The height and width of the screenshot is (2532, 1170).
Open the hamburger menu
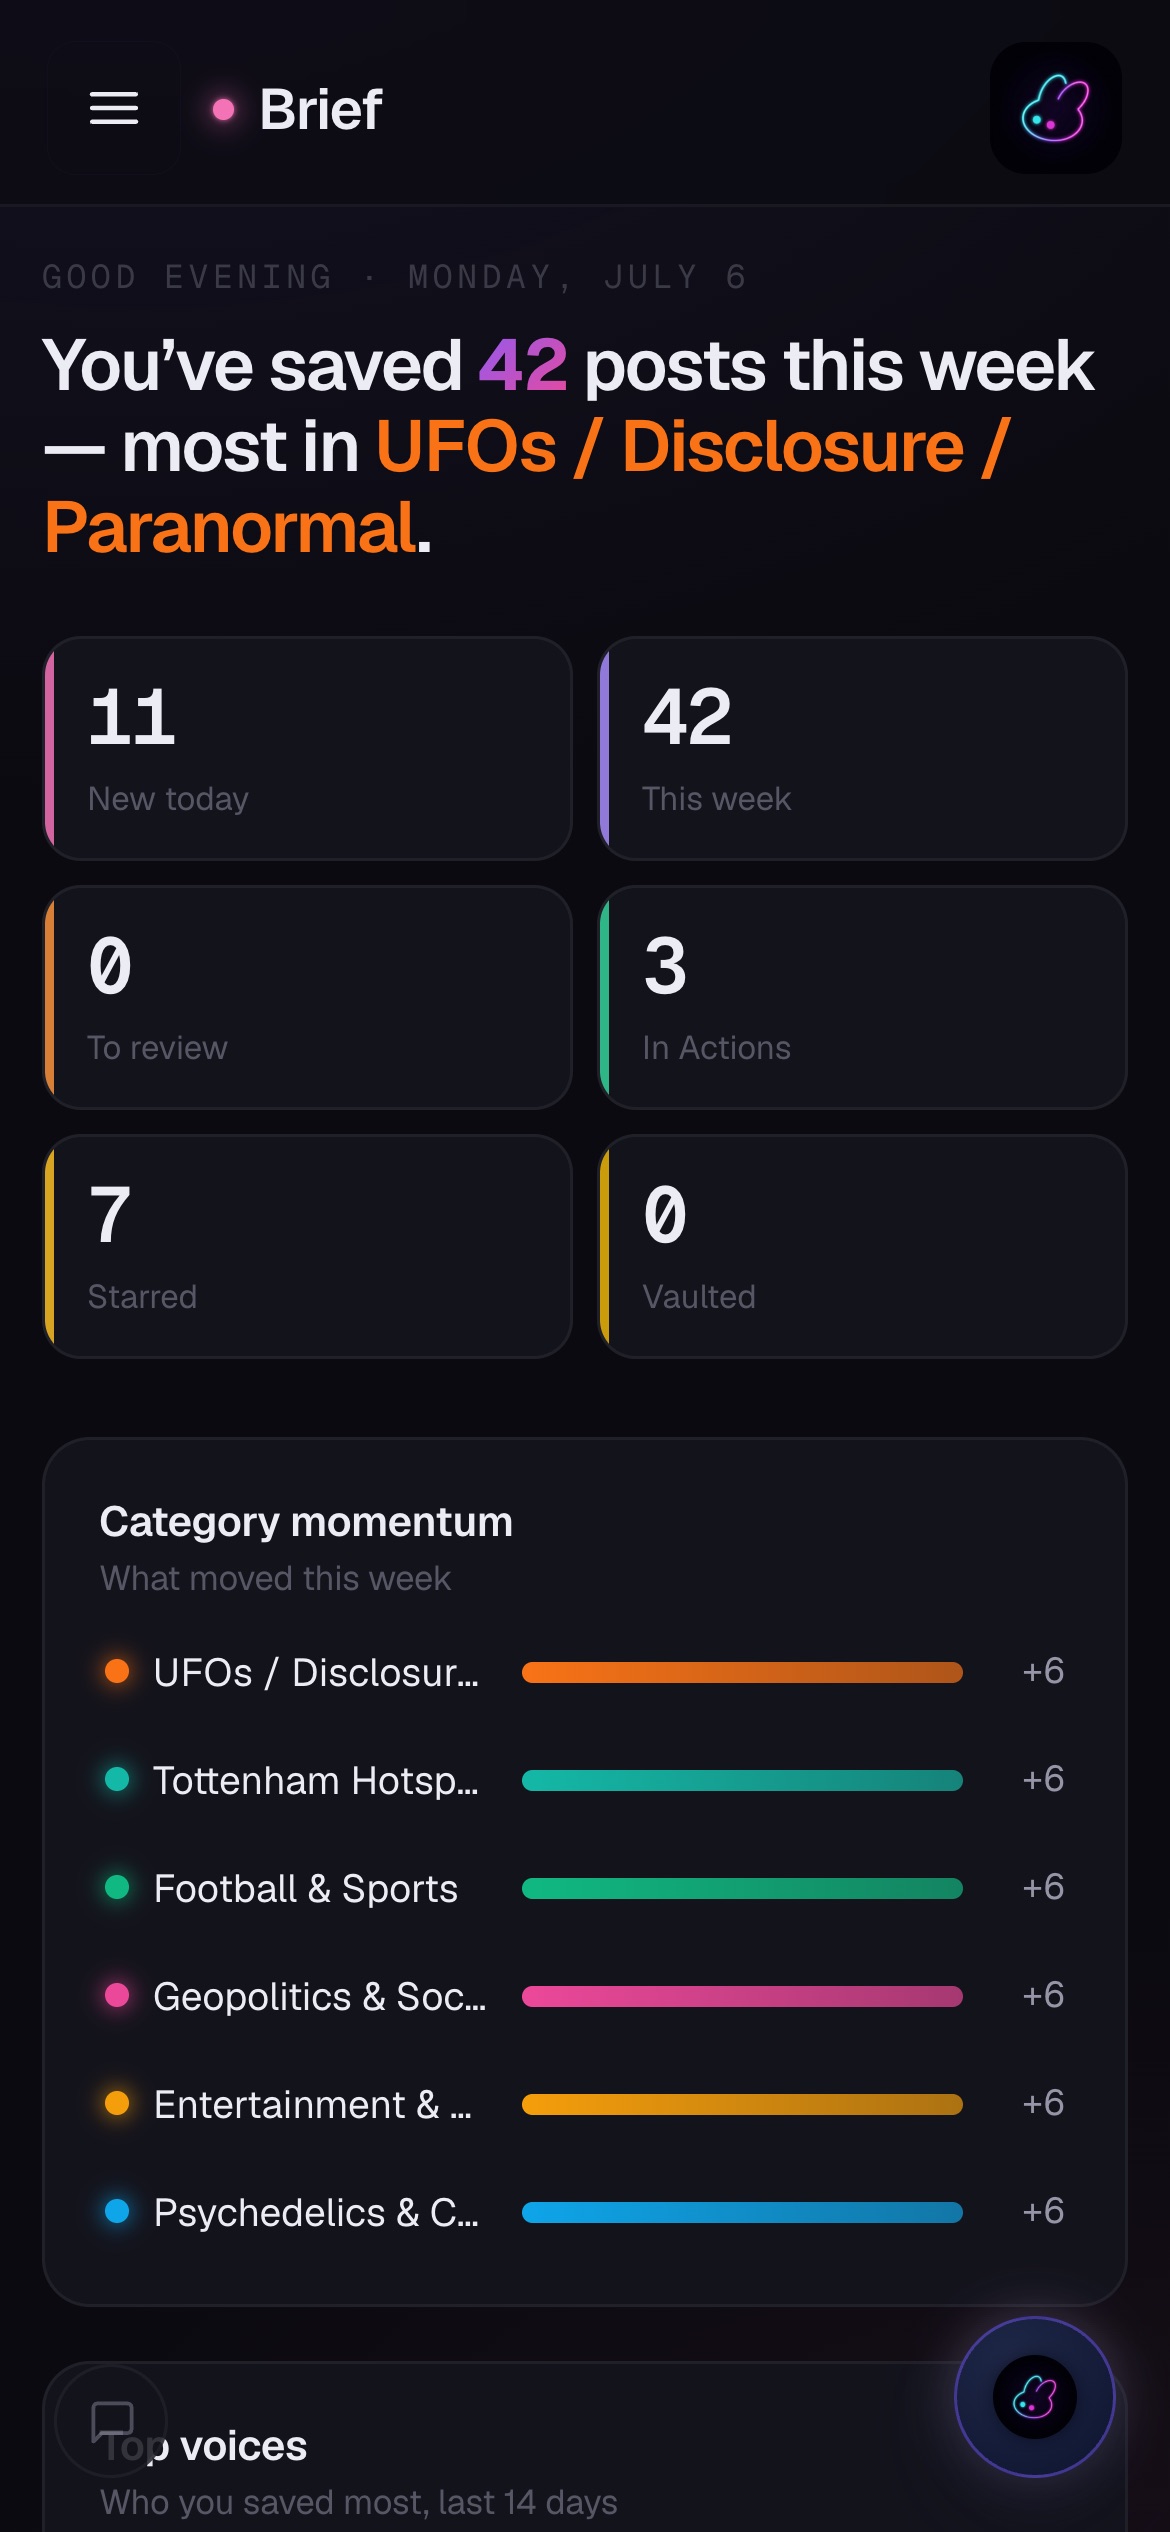point(114,108)
